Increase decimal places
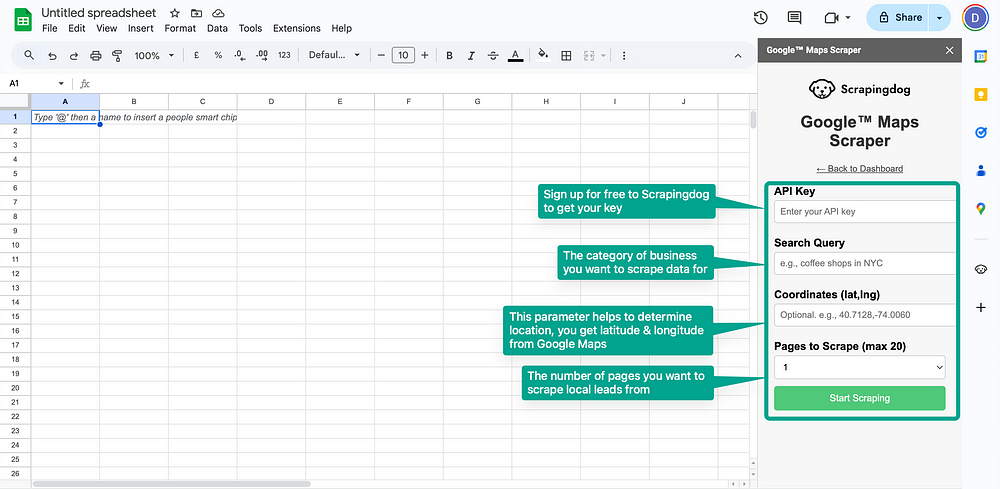This screenshot has height=489, width=1000. tap(261, 55)
